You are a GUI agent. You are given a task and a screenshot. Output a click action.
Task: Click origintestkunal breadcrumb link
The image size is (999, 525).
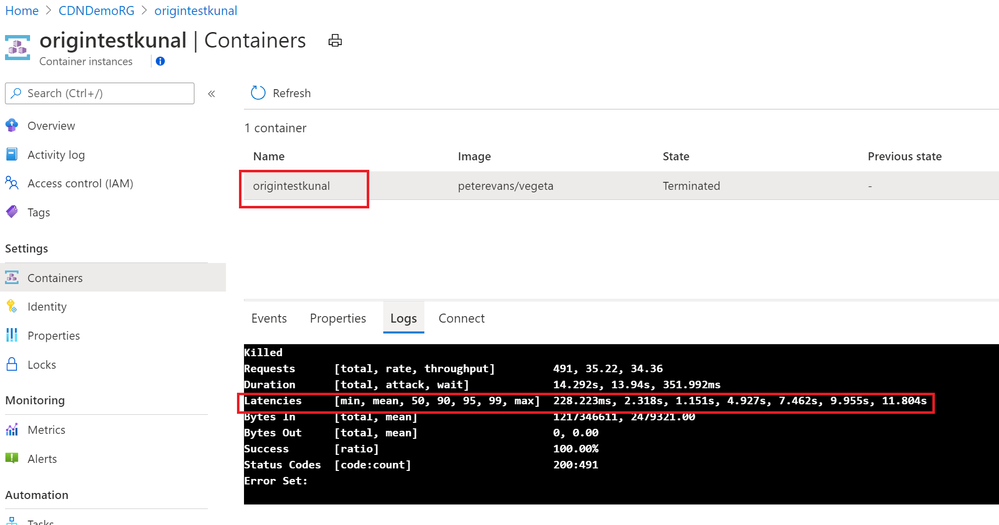tap(196, 11)
